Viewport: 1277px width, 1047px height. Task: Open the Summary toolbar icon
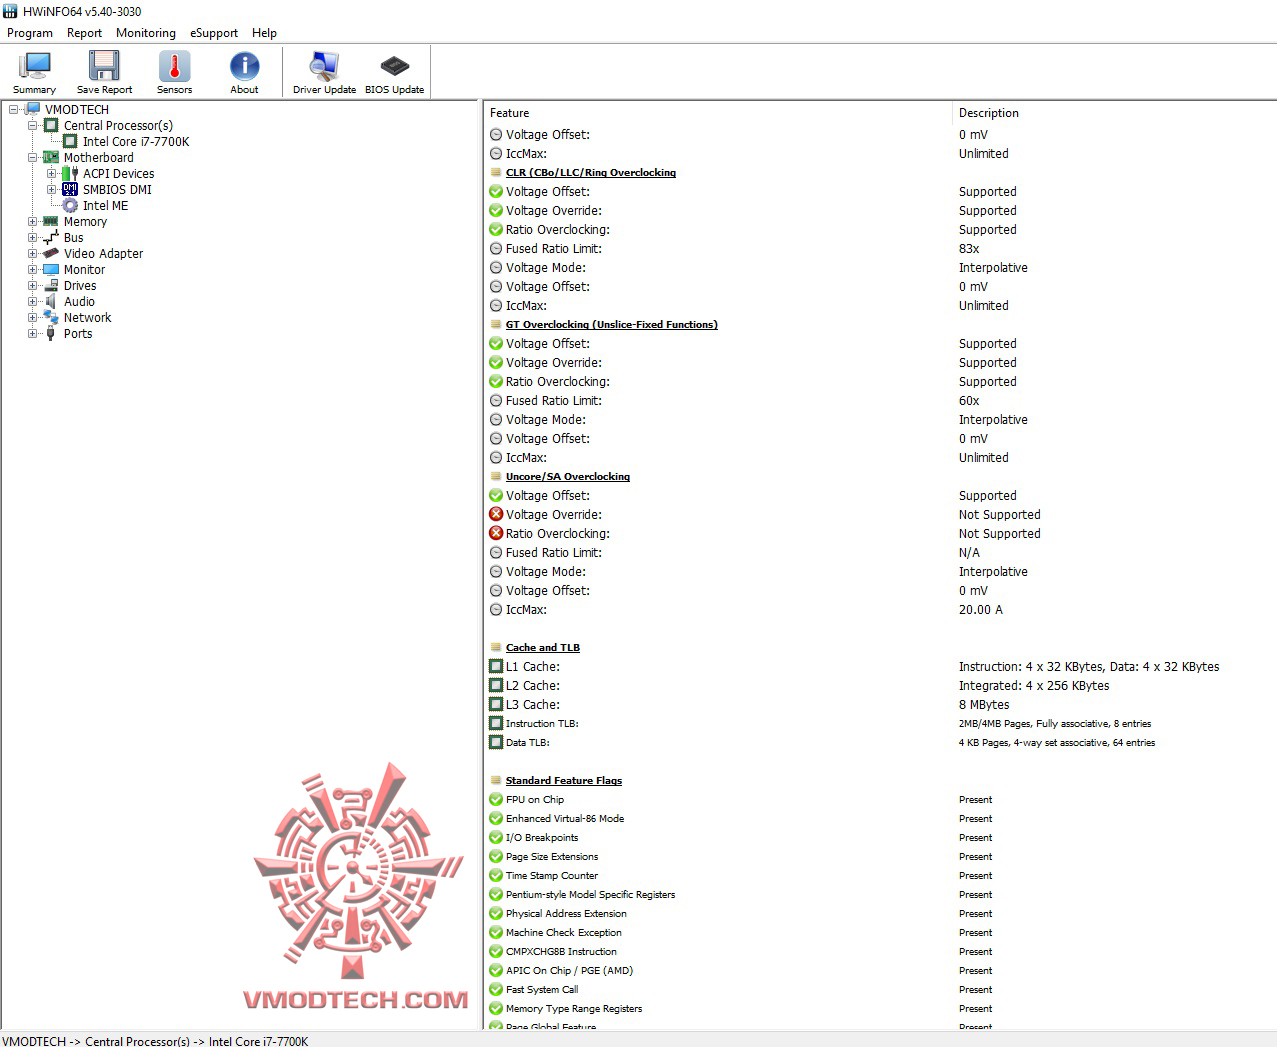pyautogui.click(x=34, y=66)
